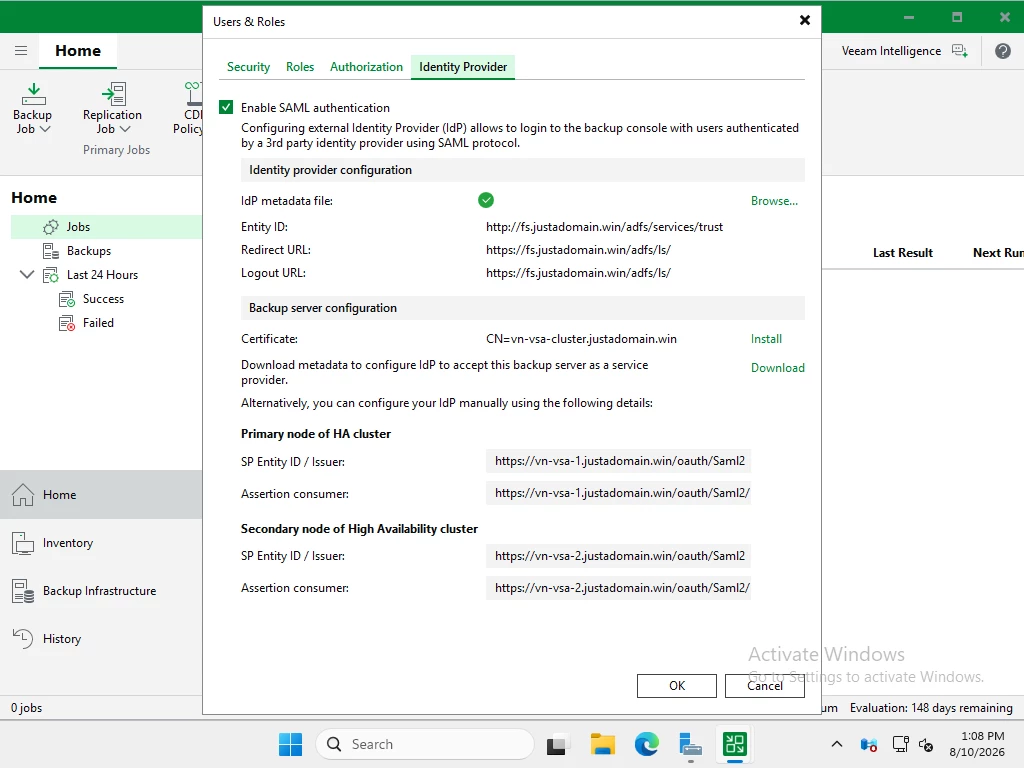Click the Entity ID URL text

604,227
